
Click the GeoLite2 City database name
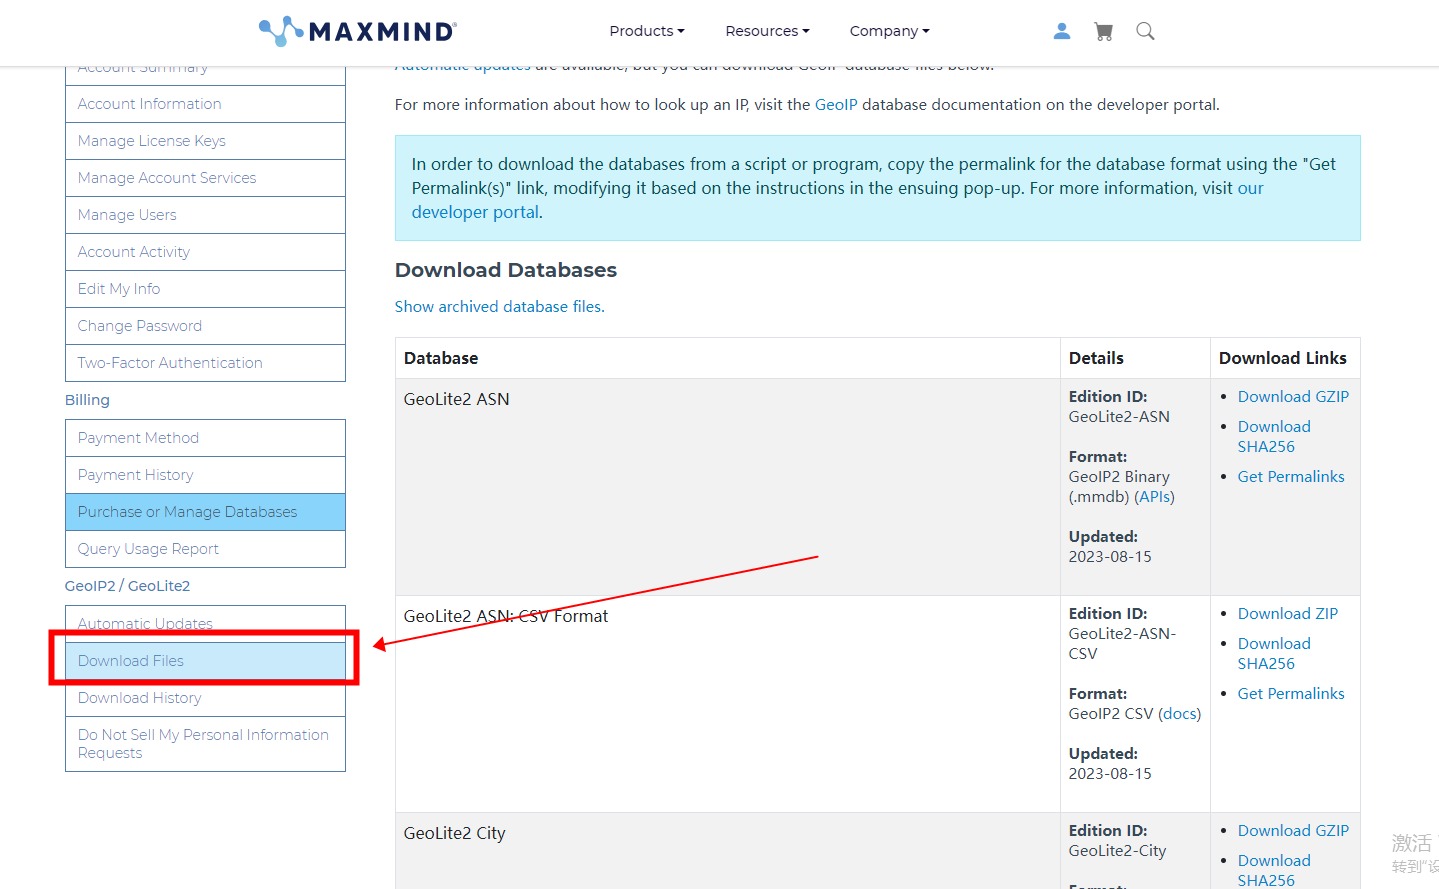pos(454,833)
